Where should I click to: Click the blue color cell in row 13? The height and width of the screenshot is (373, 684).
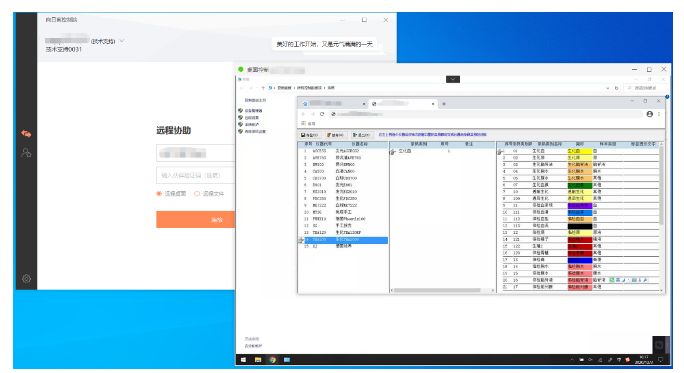[x=579, y=260]
